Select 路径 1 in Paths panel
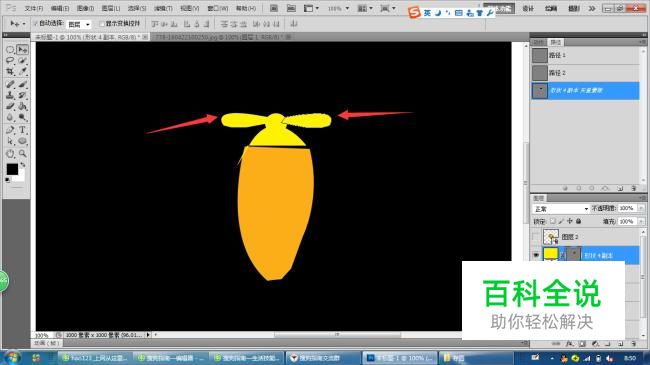 [x=585, y=55]
